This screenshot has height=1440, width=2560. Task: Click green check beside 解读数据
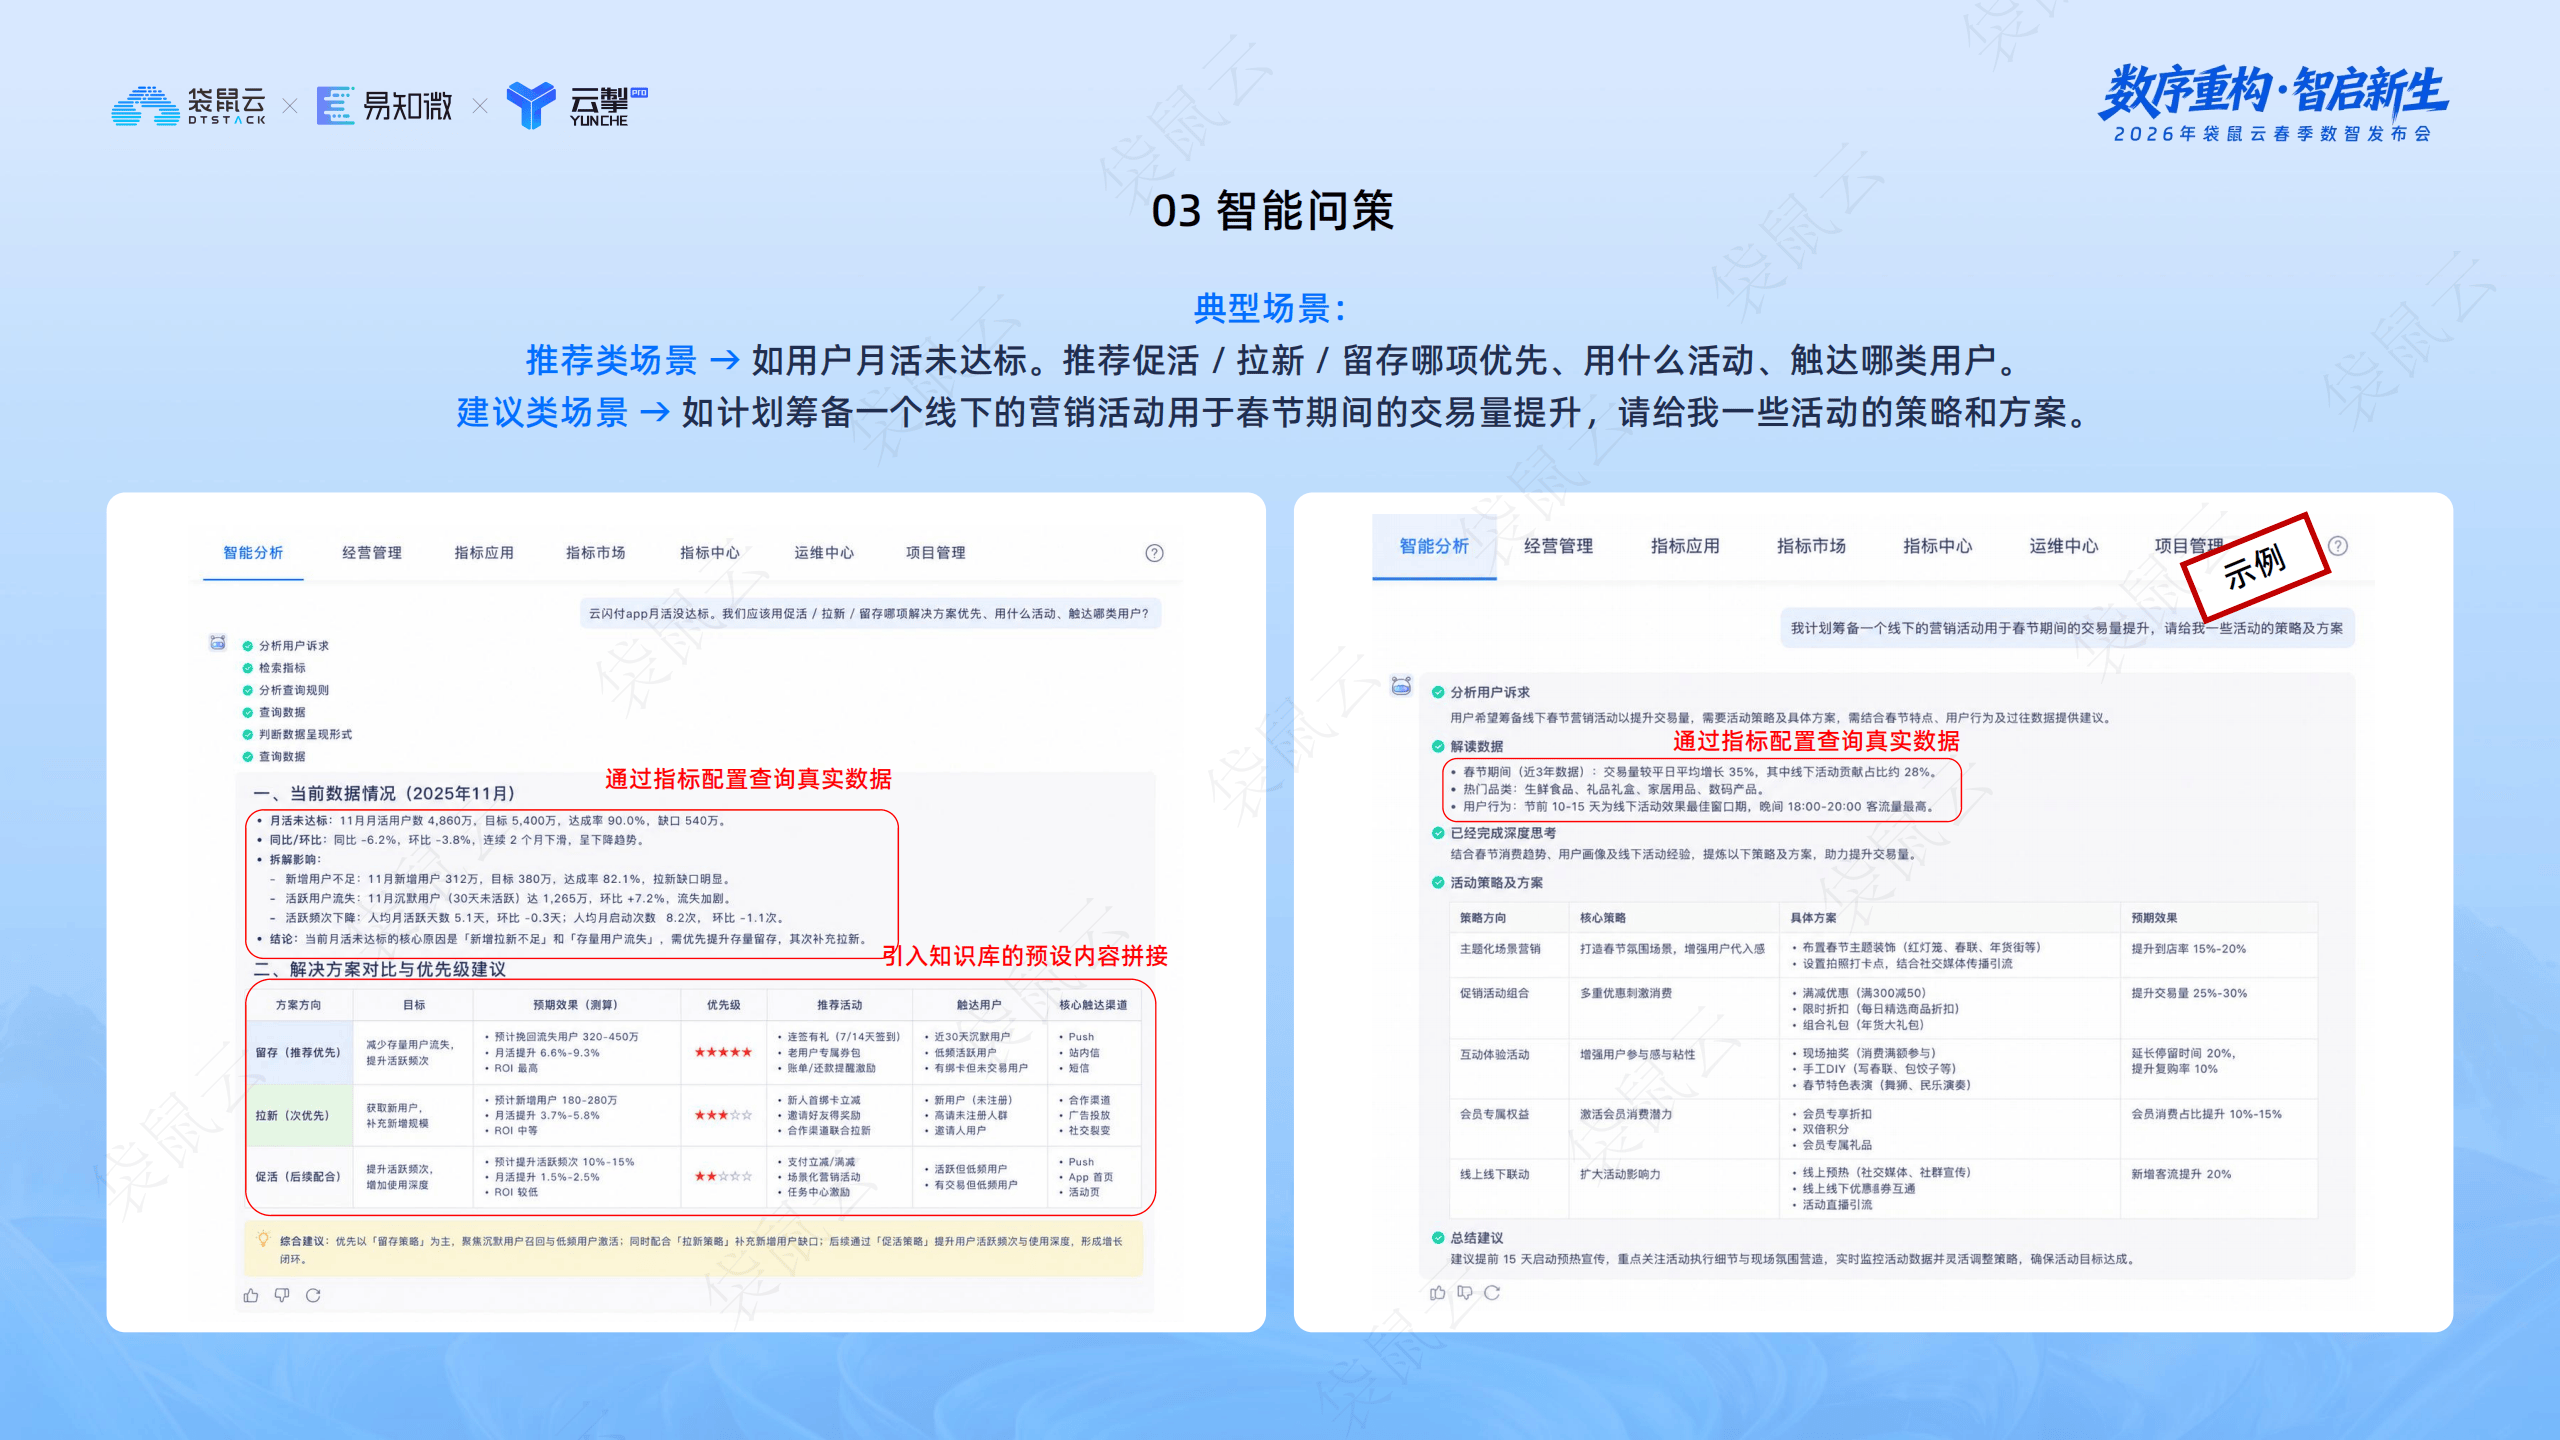(x=1438, y=746)
